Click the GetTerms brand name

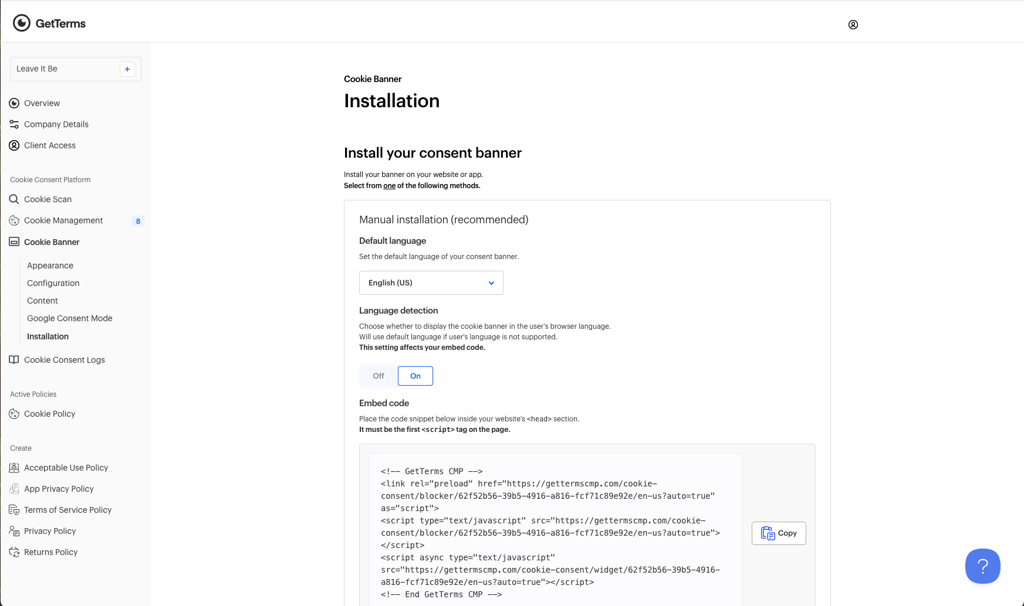(60, 24)
